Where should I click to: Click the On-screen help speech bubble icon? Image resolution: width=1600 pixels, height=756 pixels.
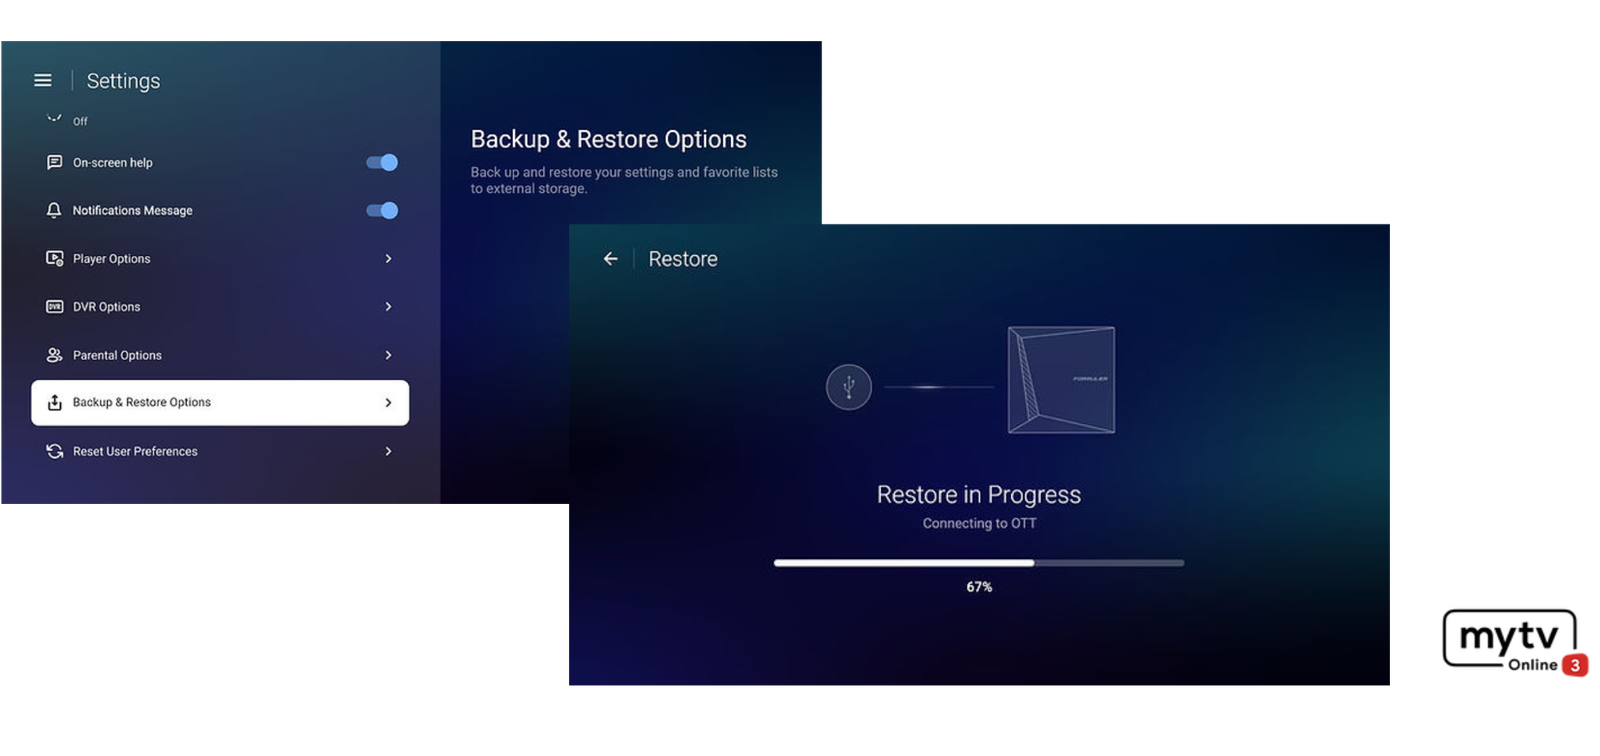click(x=54, y=162)
